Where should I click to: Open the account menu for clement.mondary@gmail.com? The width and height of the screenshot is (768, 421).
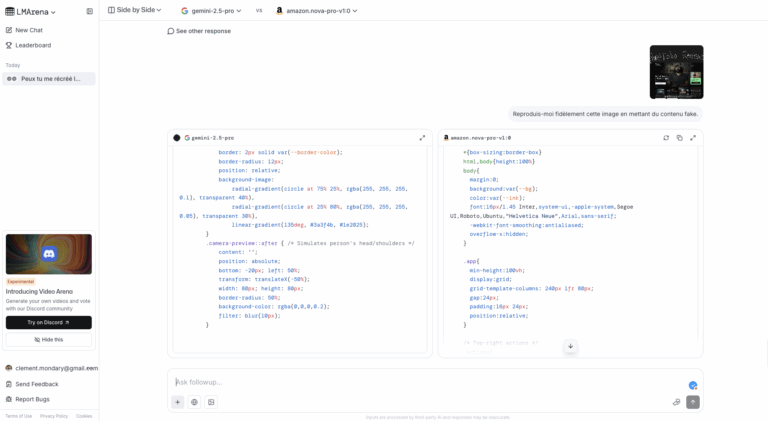[51, 368]
